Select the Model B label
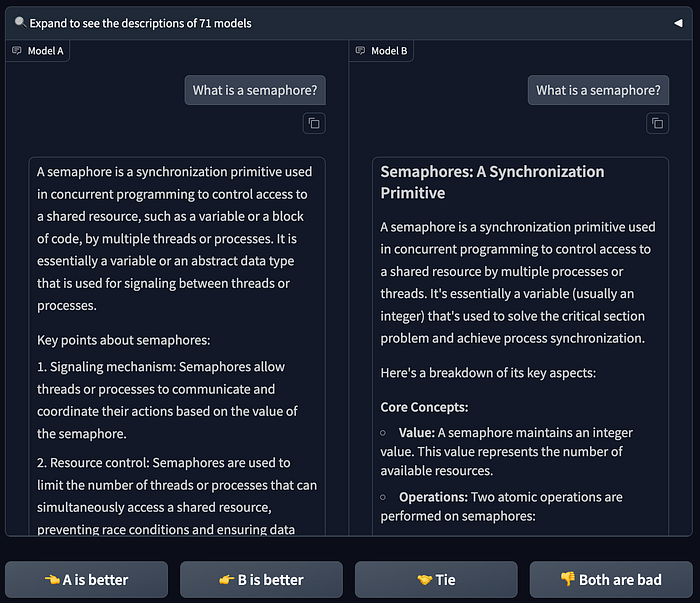This screenshot has width=700, height=603. tap(389, 51)
